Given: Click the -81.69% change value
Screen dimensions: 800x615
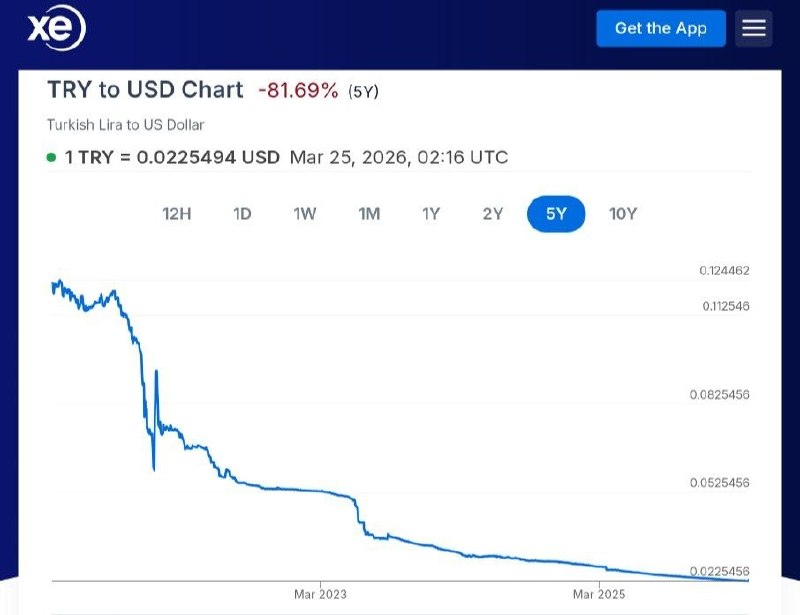Looking at the screenshot, I should tap(298, 91).
